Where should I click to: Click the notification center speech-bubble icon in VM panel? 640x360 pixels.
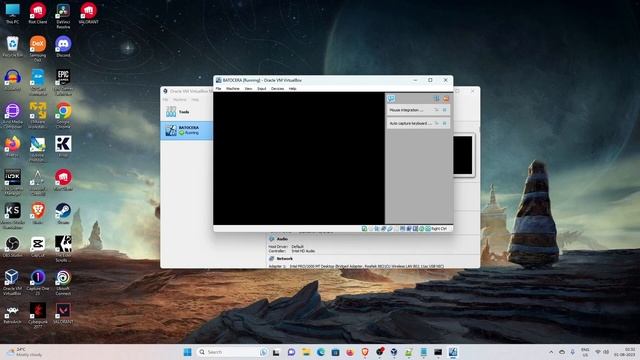click(x=391, y=99)
